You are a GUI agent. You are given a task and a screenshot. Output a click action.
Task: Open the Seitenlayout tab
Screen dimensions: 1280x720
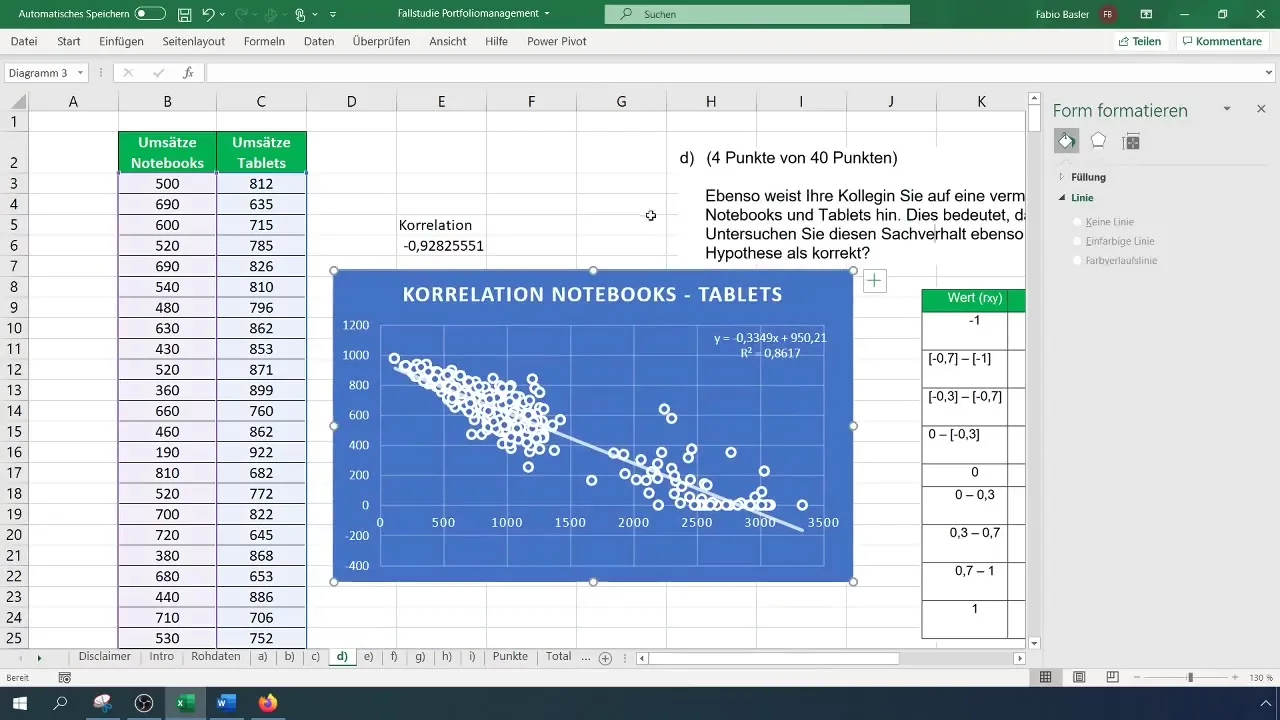192,41
